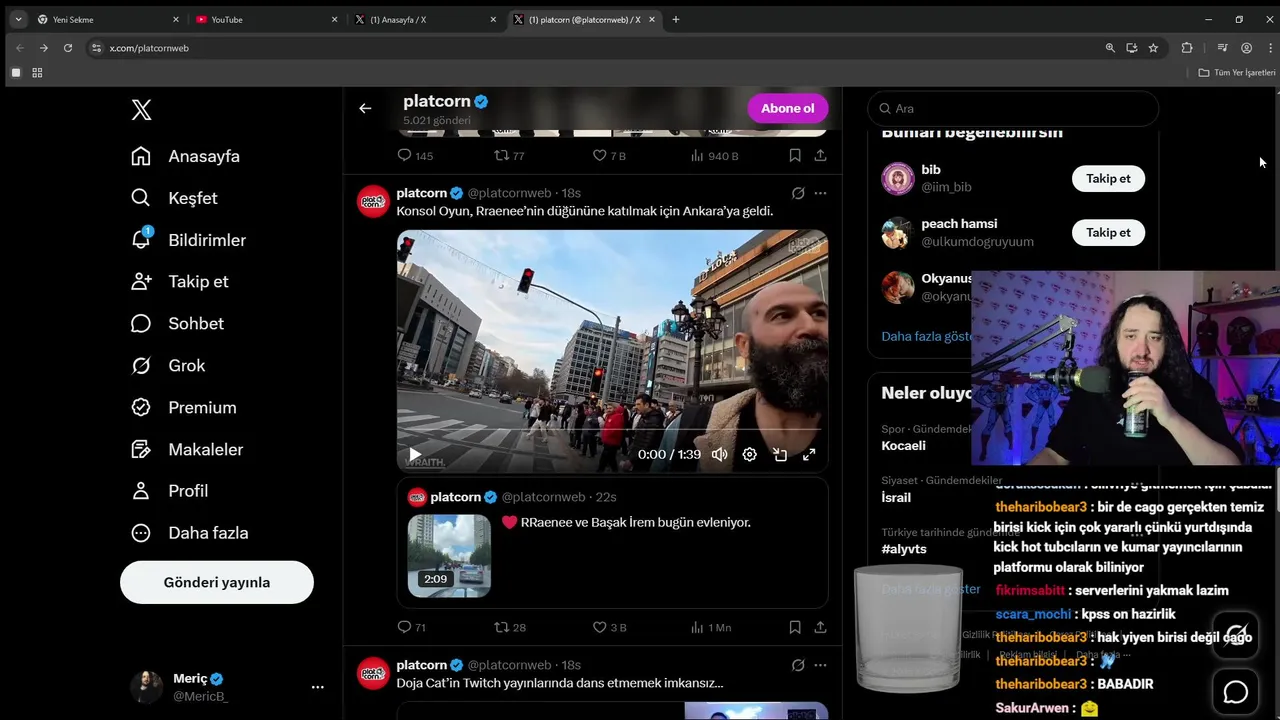Click Abone ol subscribe button
Image resolution: width=1280 pixels, height=720 pixels.
tap(787, 108)
